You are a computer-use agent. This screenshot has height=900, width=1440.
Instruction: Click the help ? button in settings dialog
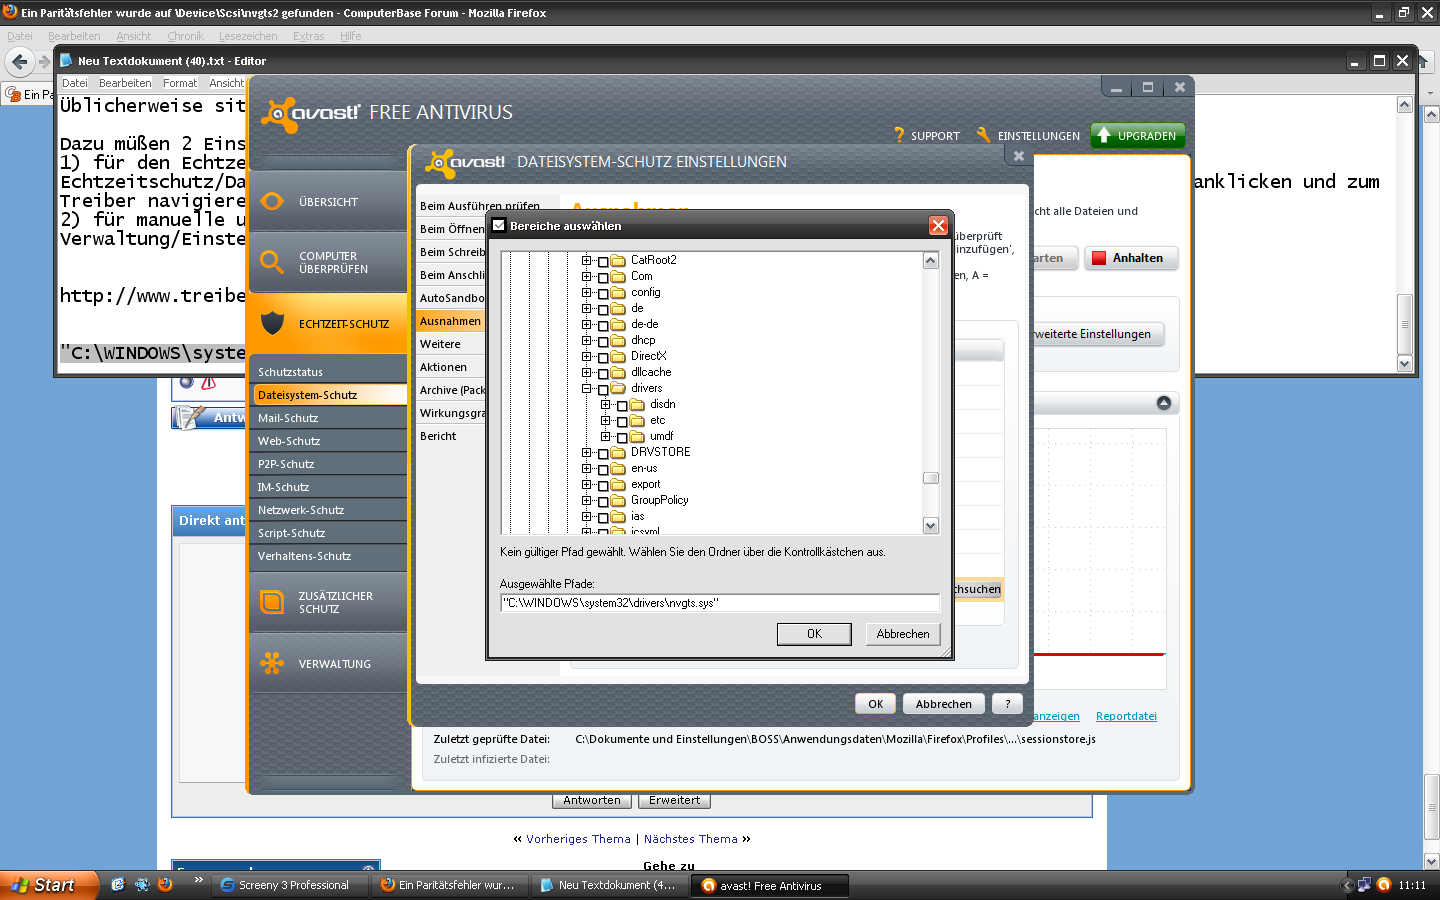pyautogui.click(x=1007, y=704)
